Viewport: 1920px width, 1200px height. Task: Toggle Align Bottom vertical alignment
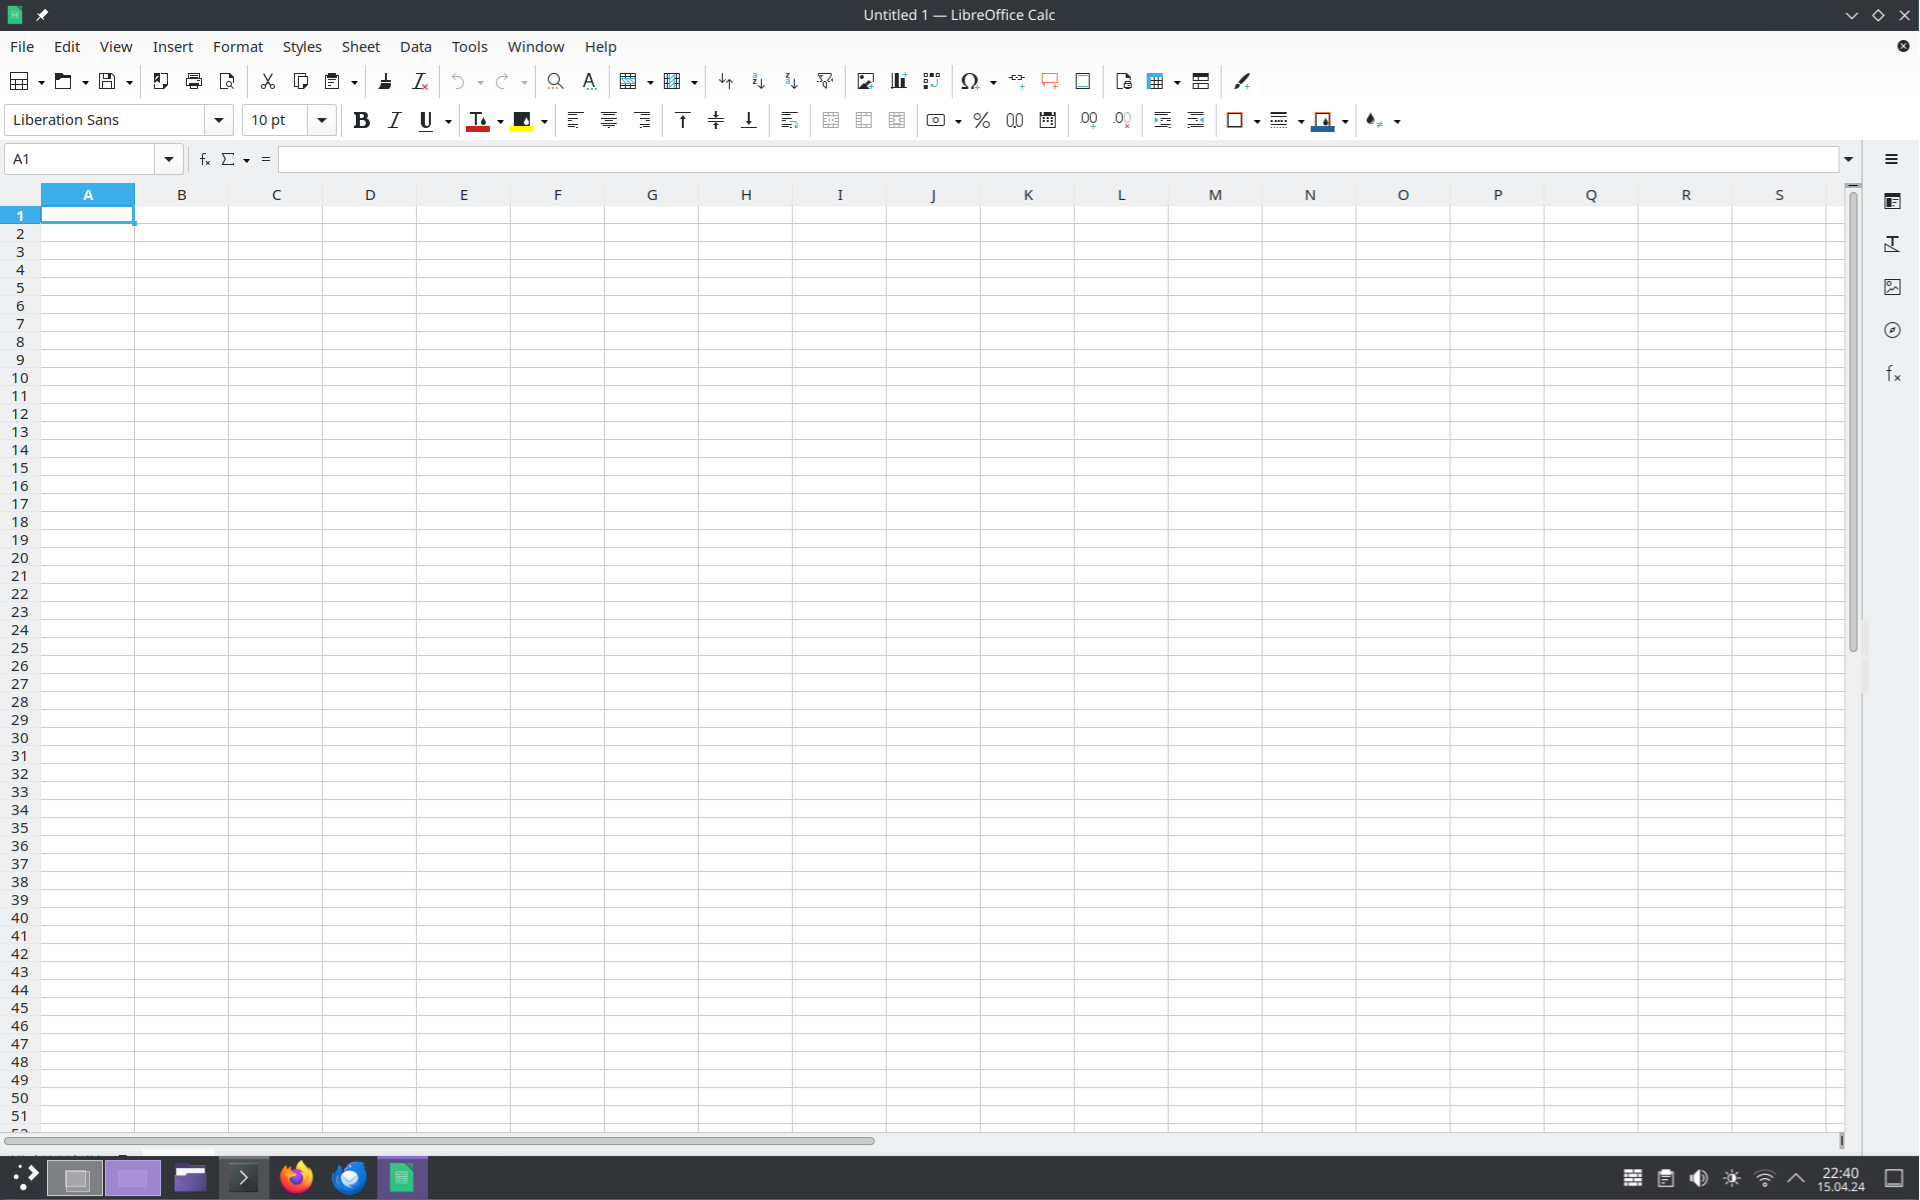coord(748,120)
